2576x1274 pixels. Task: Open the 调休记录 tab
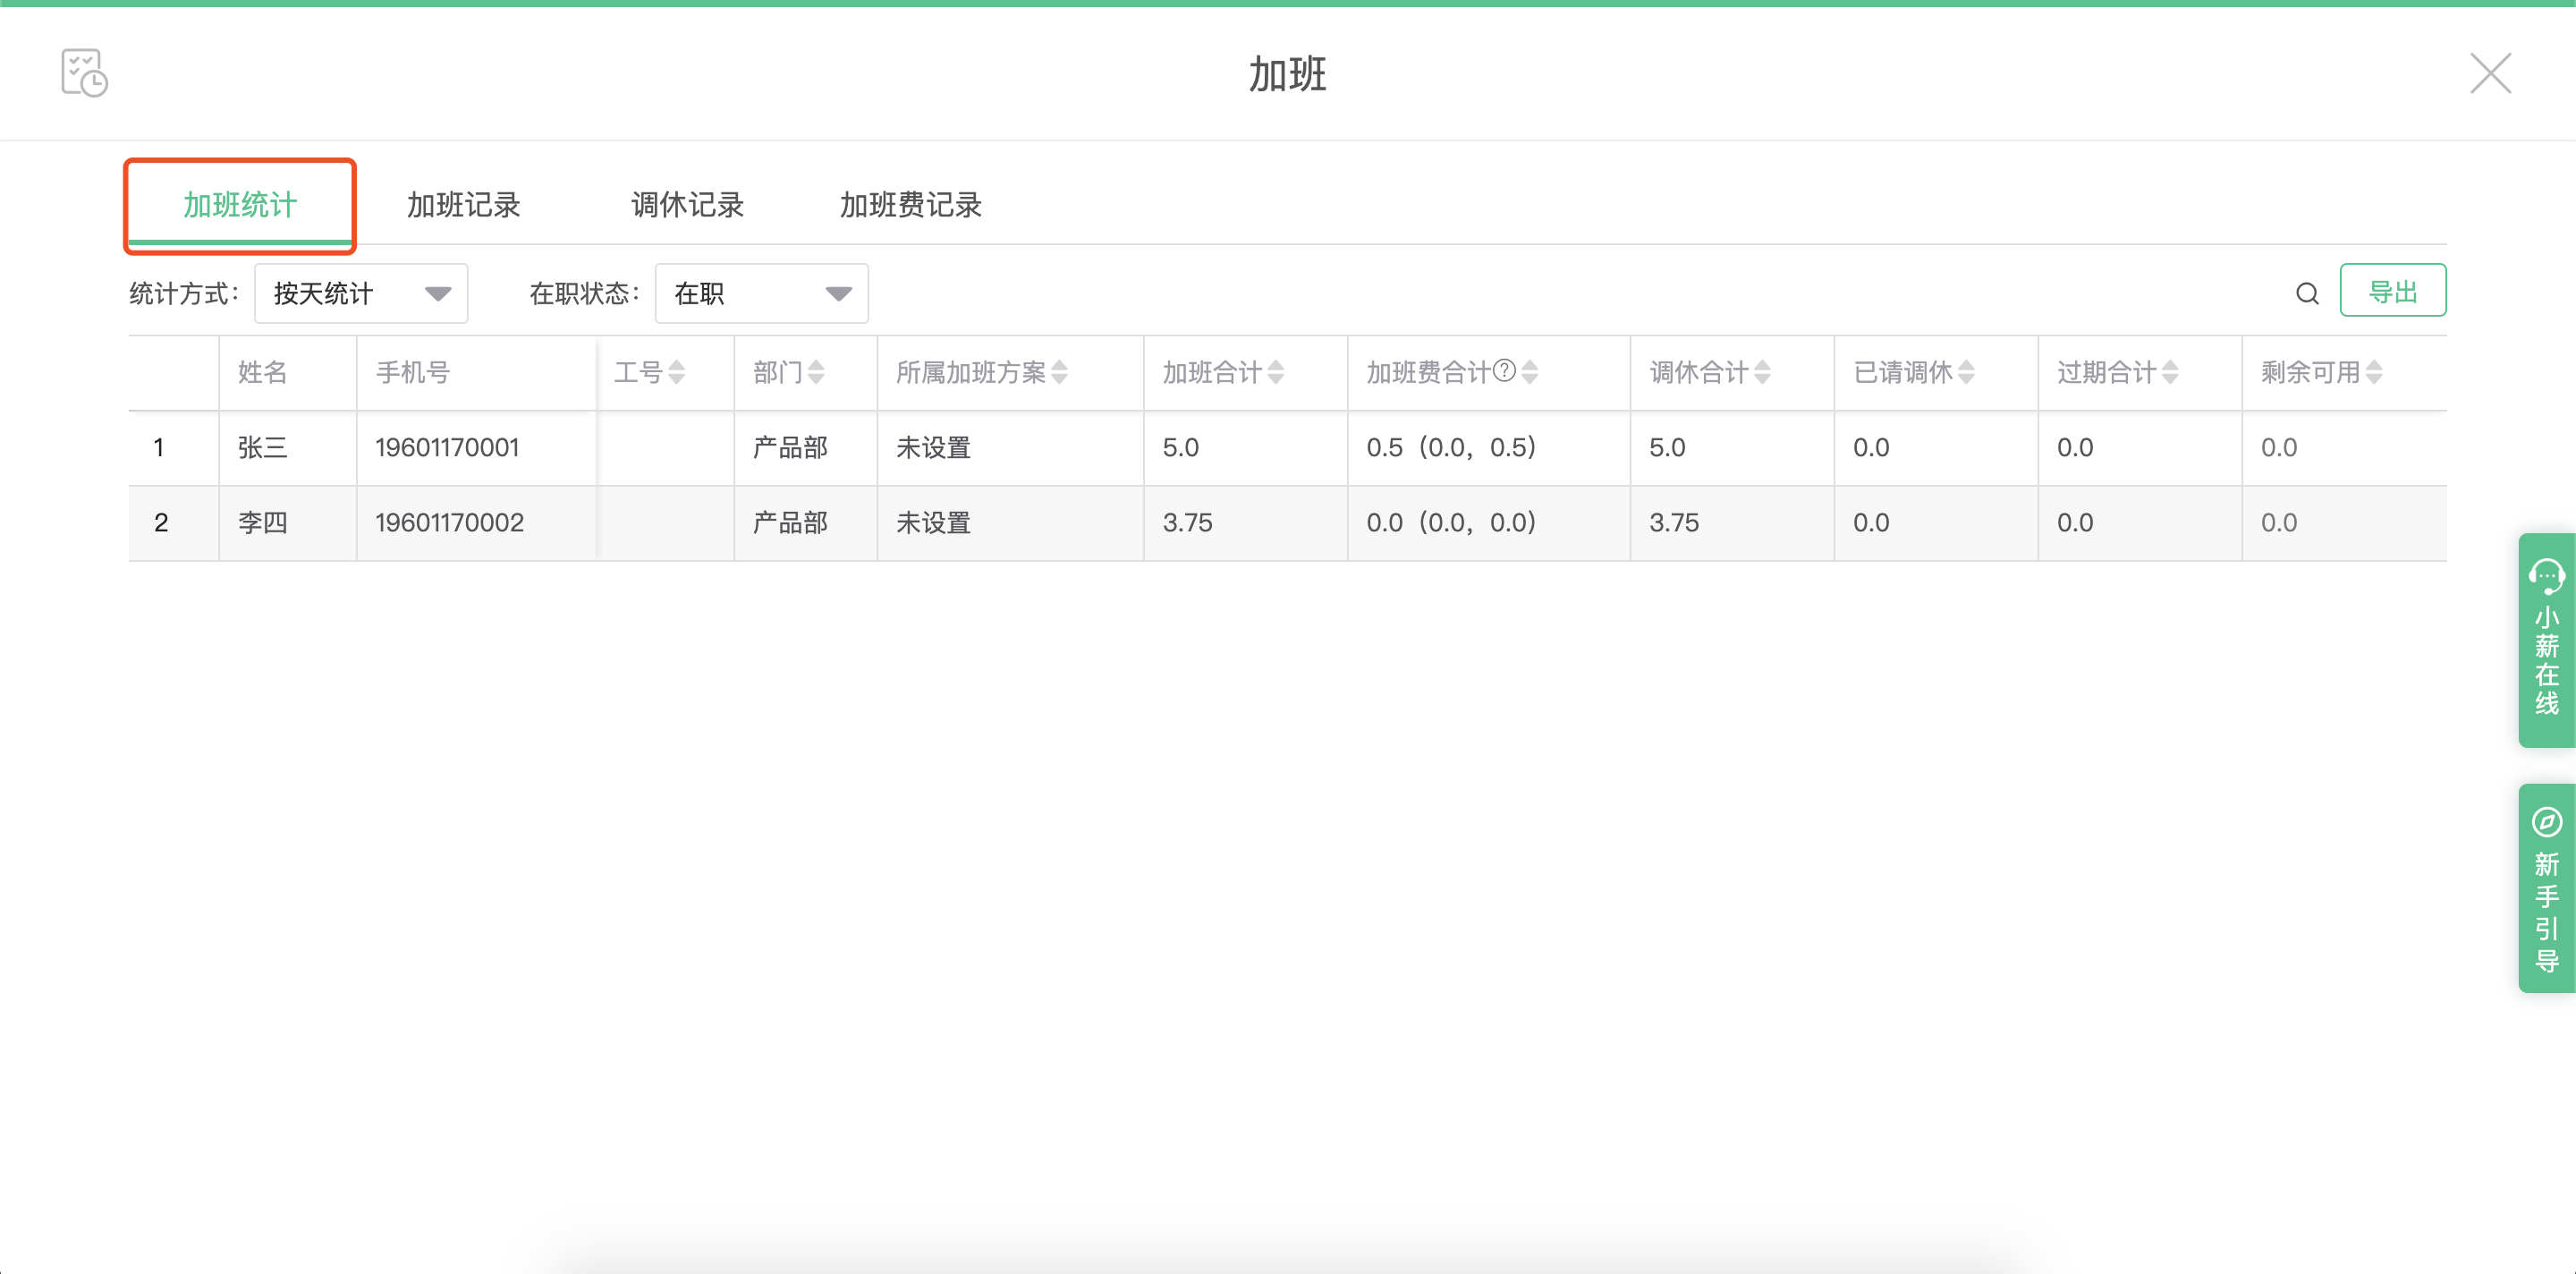688,204
